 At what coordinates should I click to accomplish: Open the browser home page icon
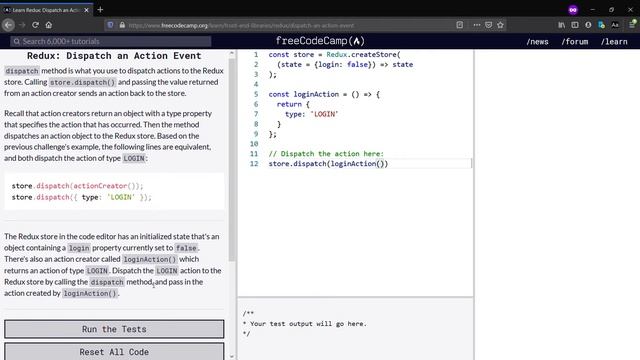49,25
